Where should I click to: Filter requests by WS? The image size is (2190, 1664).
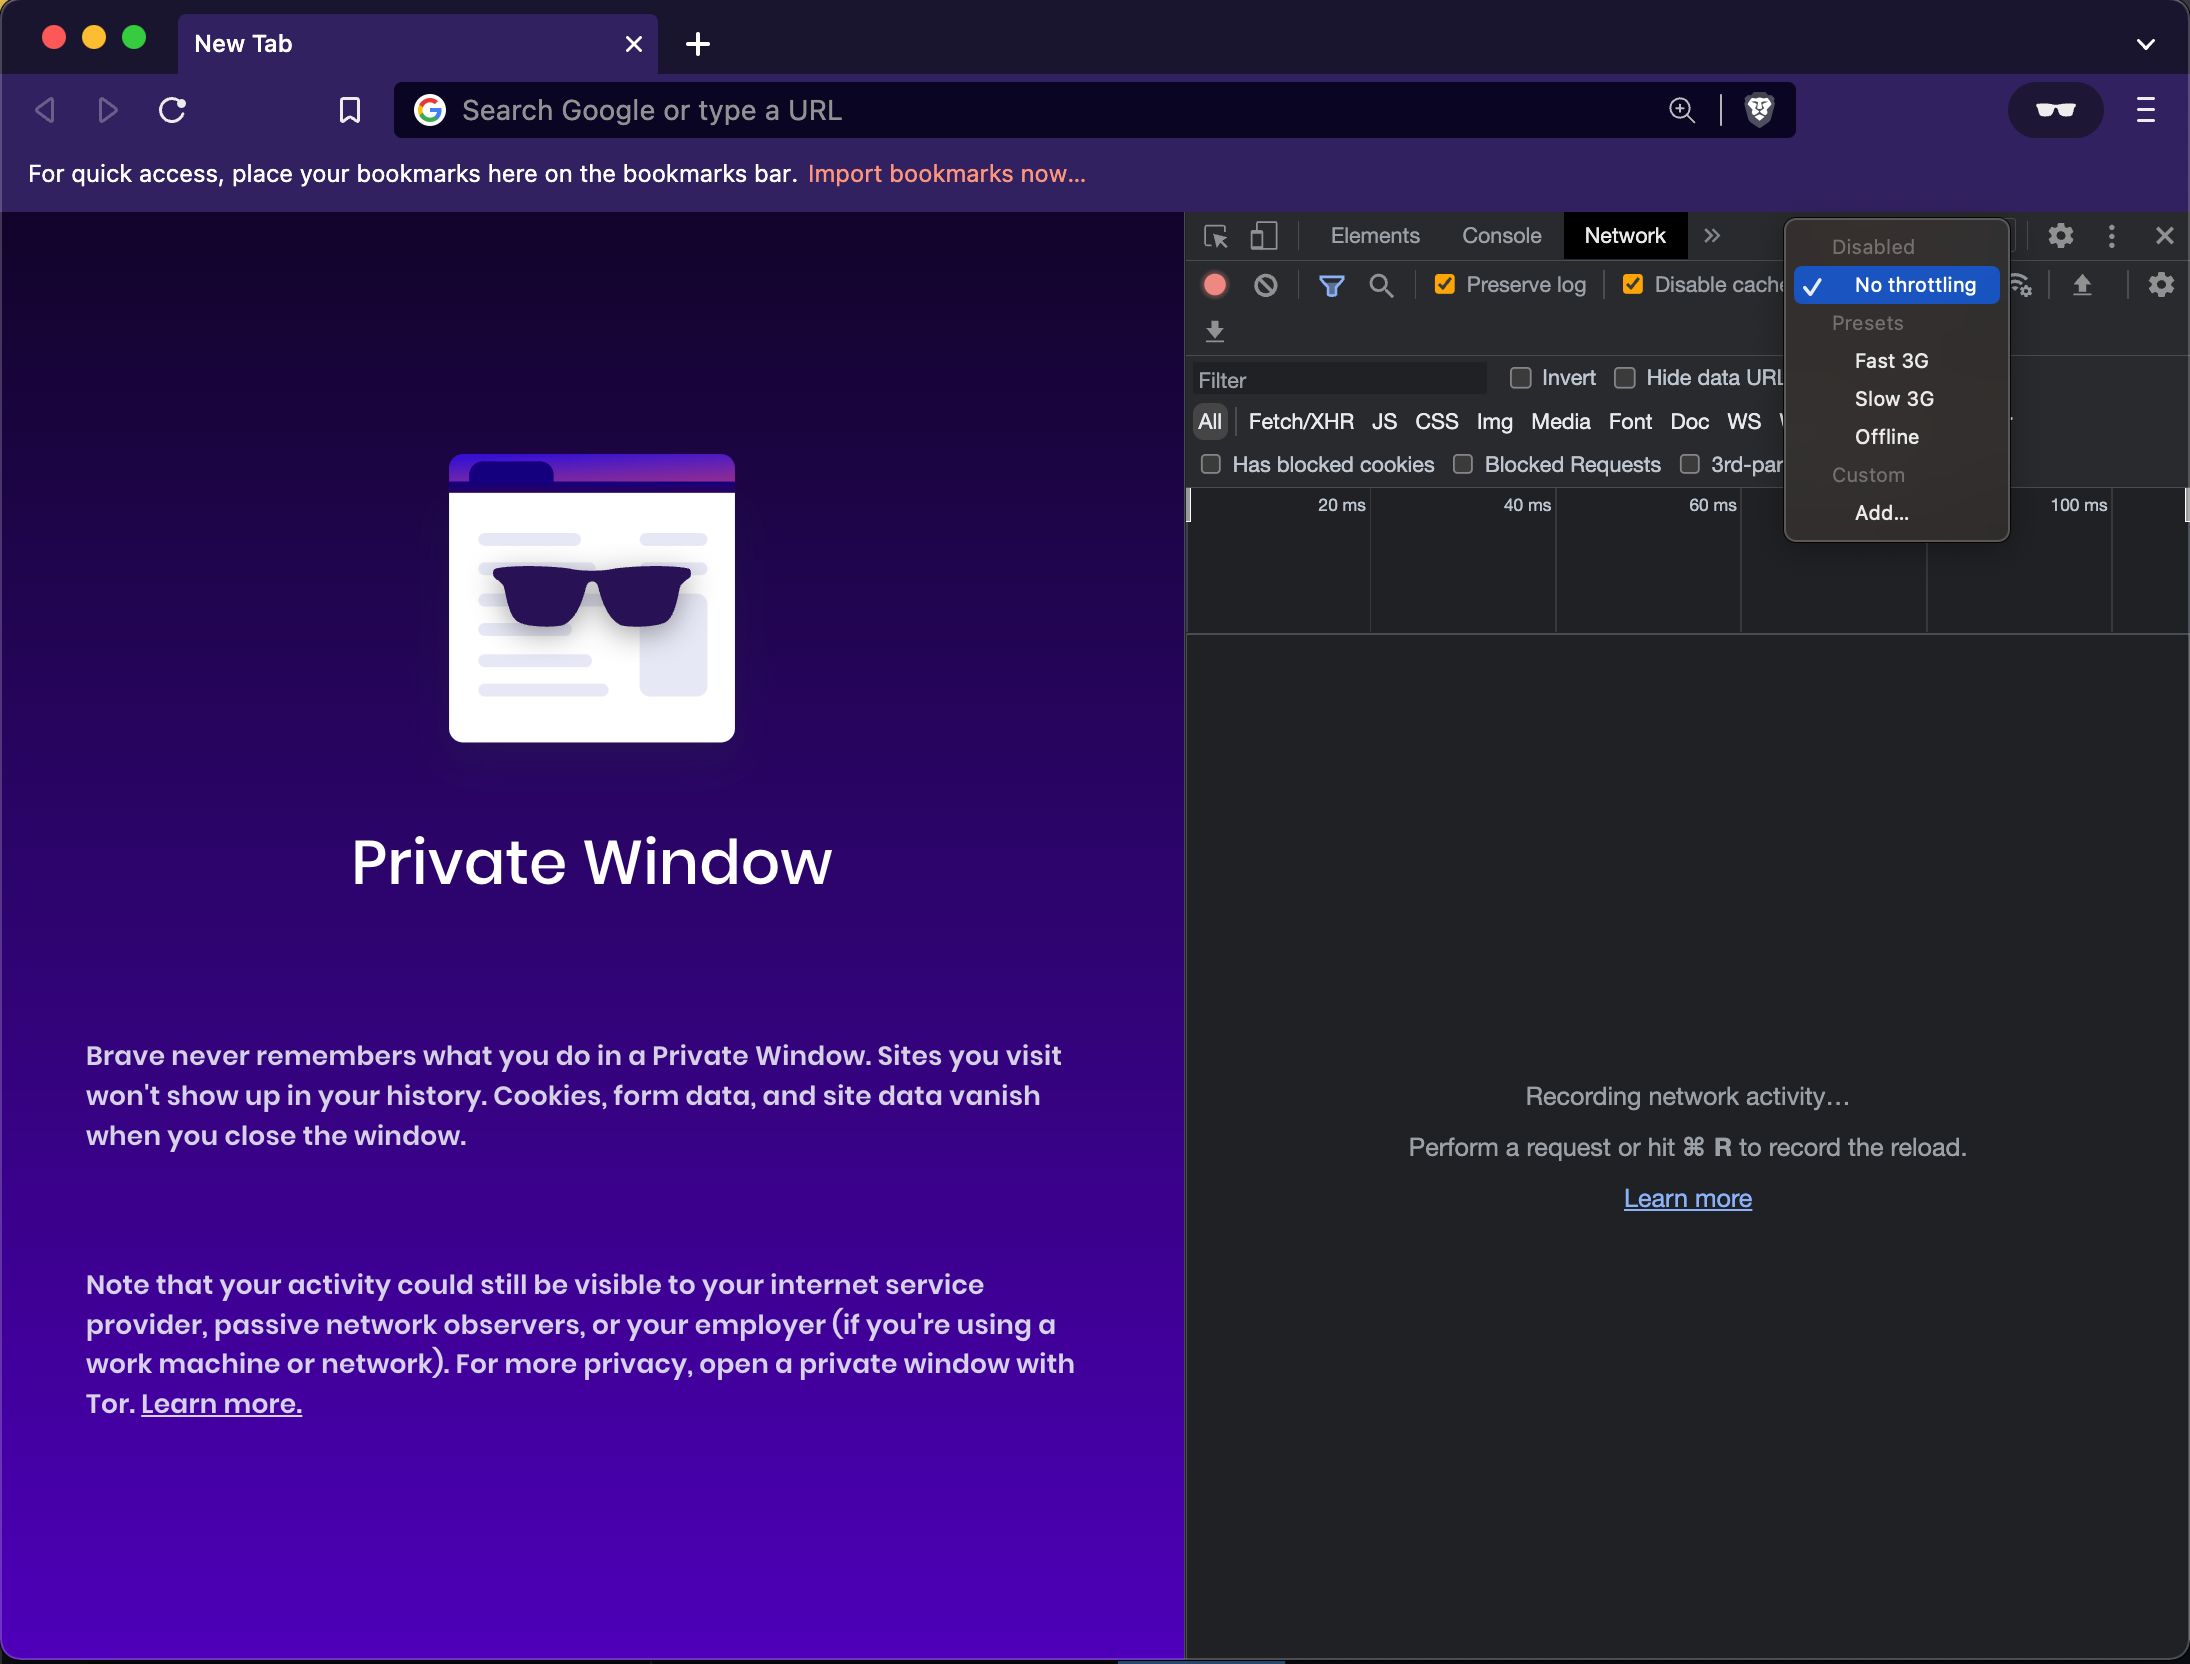[x=1744, y=422]
